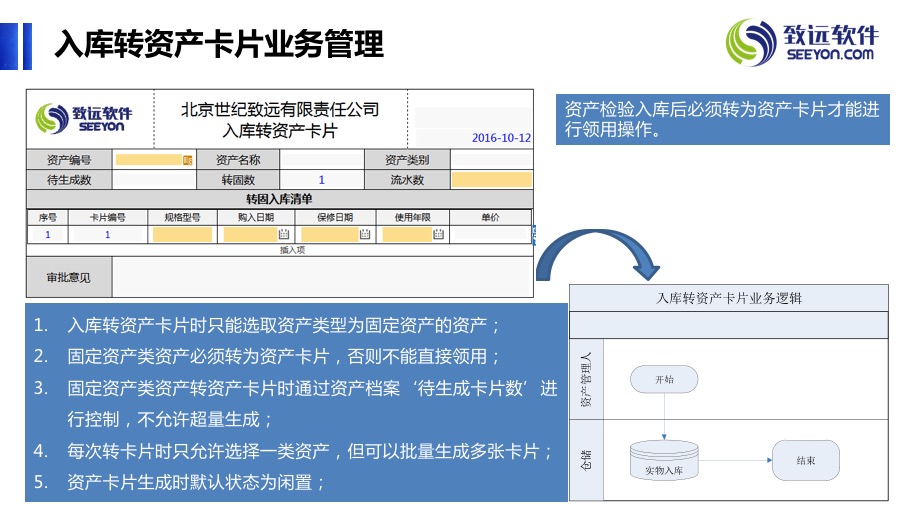This screenshot has width=900, height=506.
Task: Open the 购入日期 calendar picker icon
Action: click(284, 234)
